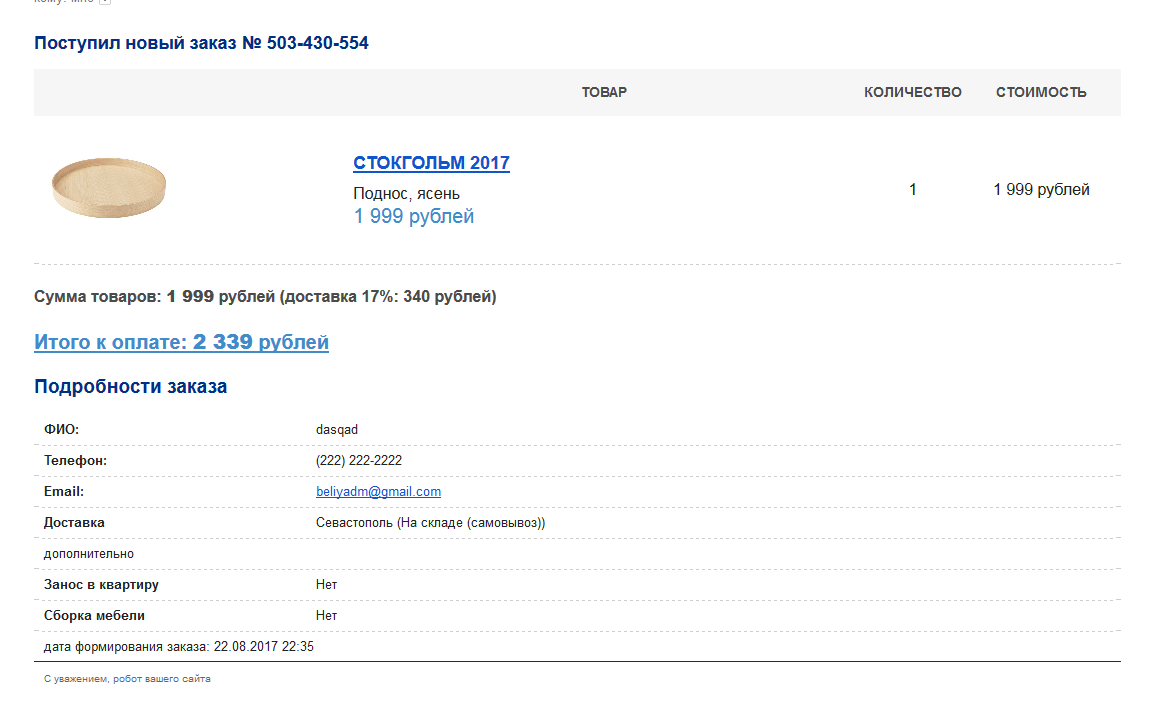Image resolution: width=1151 pixels, height=711 pixels.
Task: Click the wooden tray product thumbnail
Action: click(109, 187)
